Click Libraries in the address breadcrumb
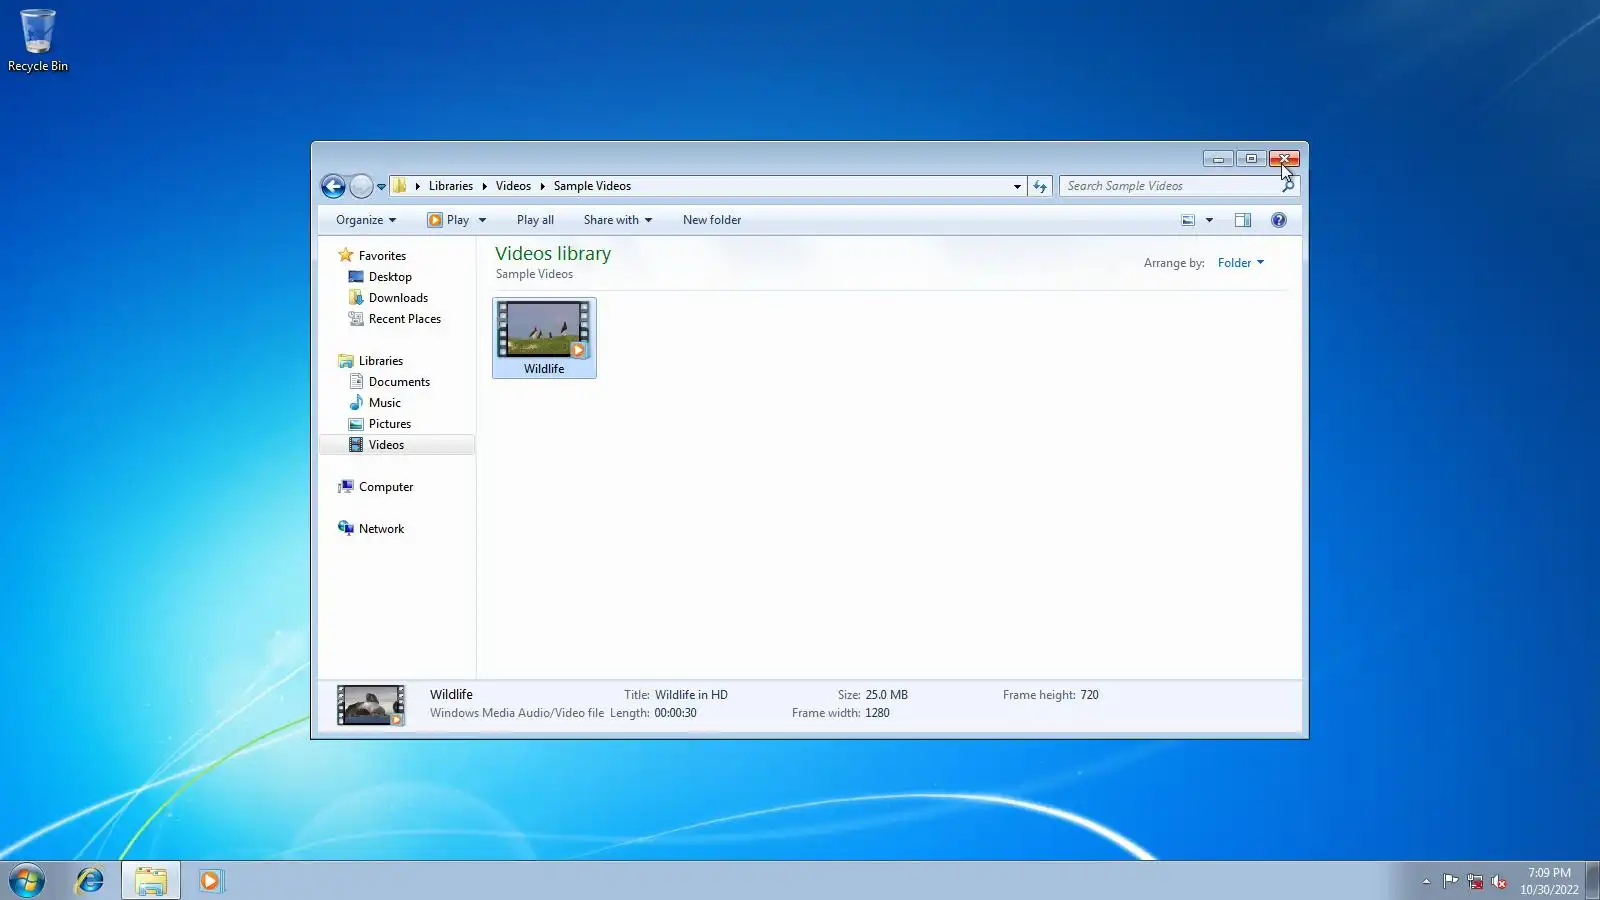Screen dimensions: 1600x900 click(x=451, y=186)
